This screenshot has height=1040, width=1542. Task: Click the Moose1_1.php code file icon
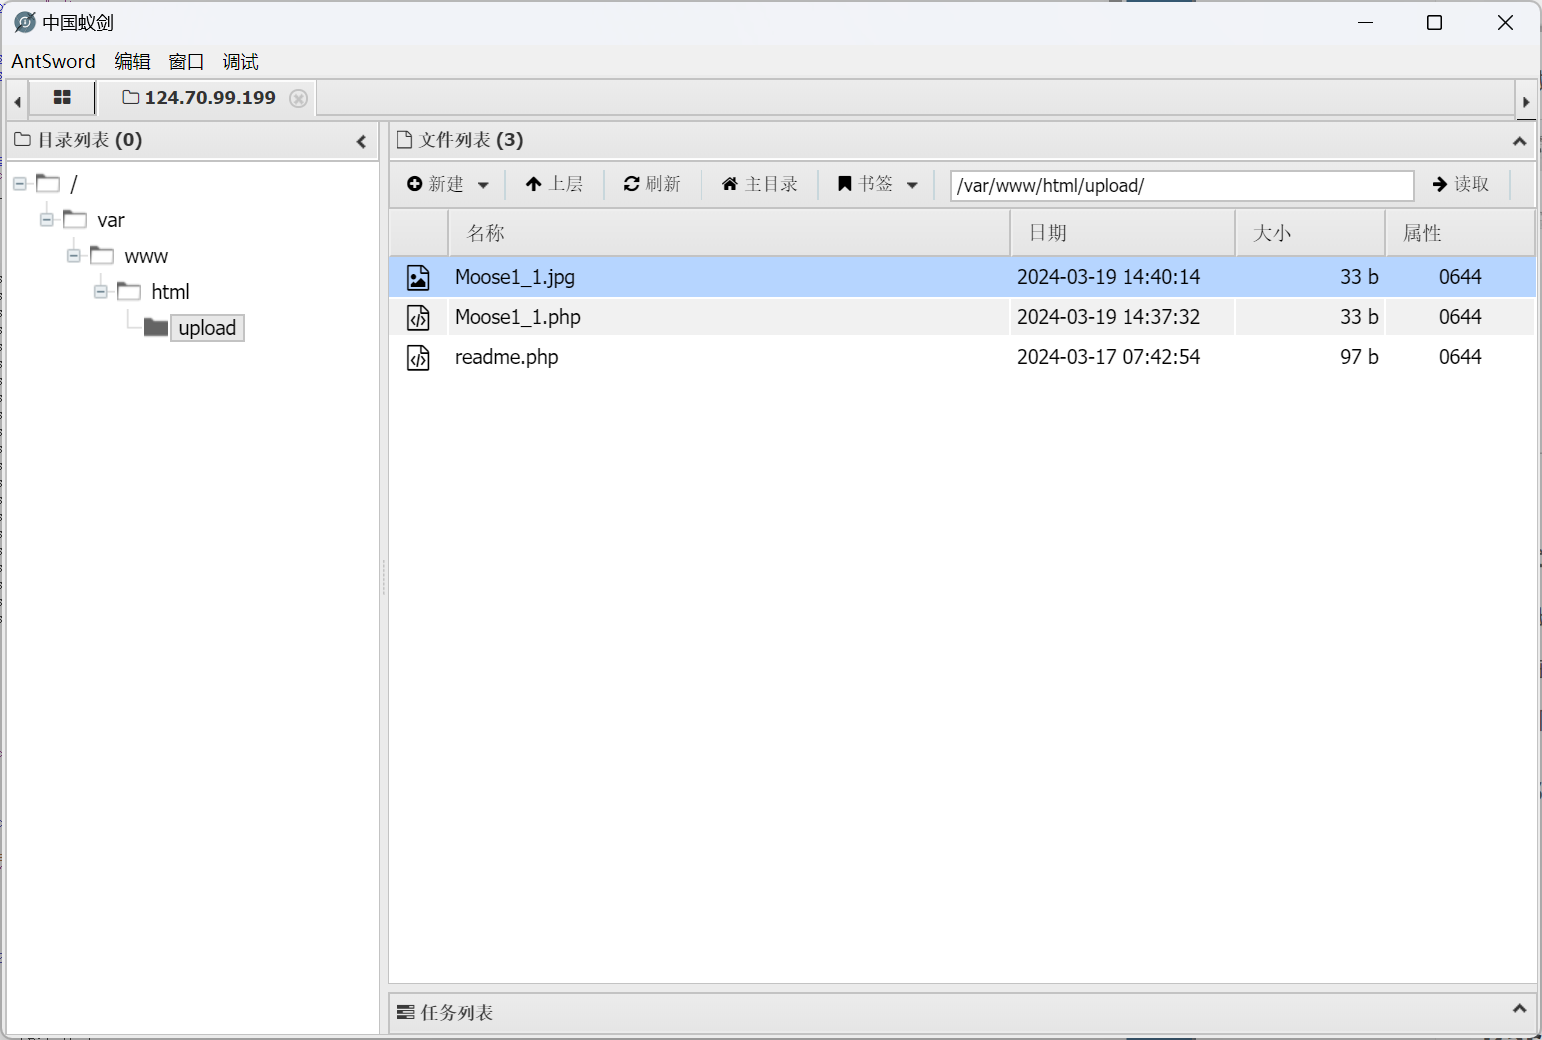[418, 318]
